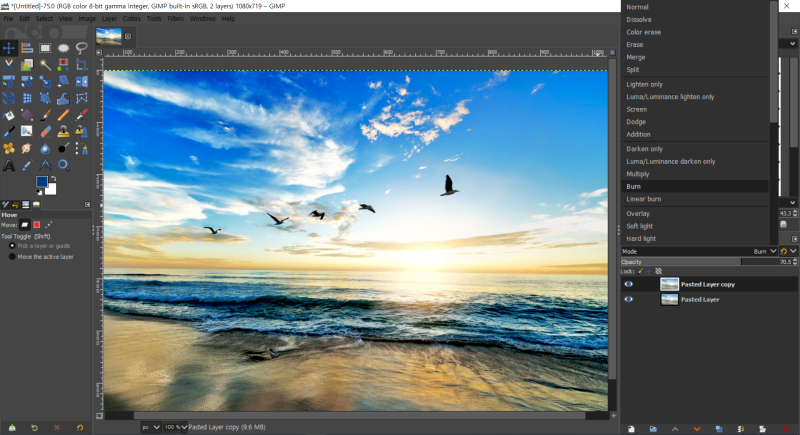Hide the Pasted Layer copy layer
The image size is (800, 435).
coord(629,284)
